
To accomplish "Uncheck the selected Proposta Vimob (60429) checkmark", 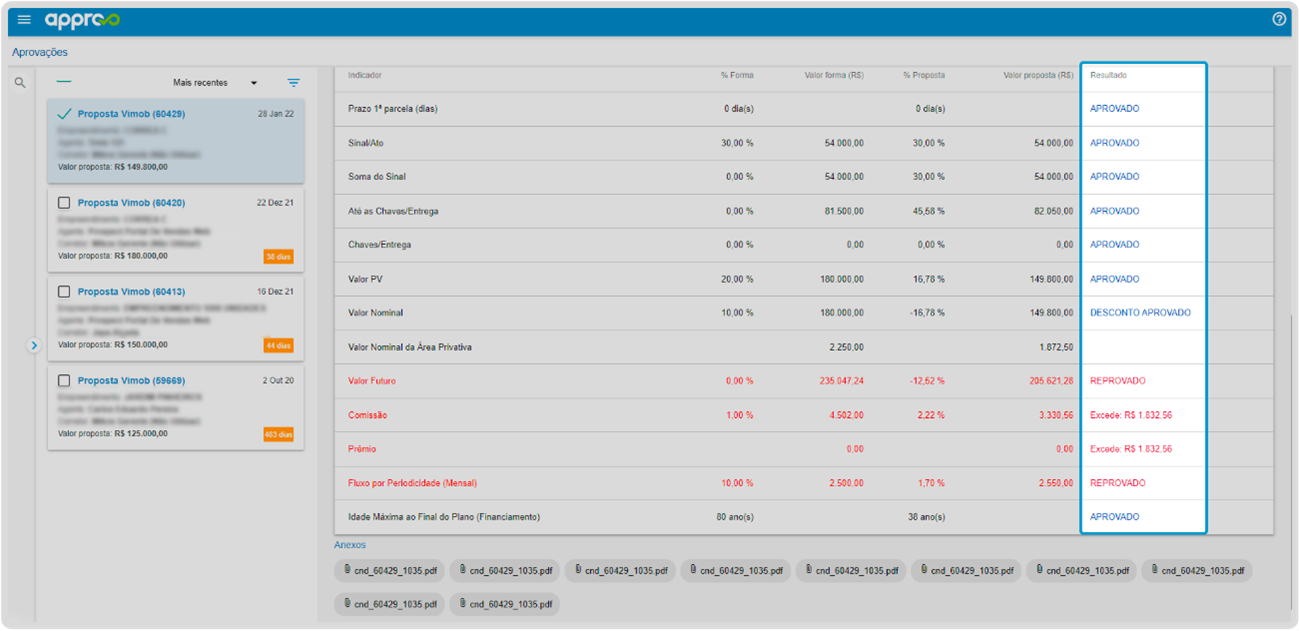I will pyautogui.click(x=64, y=114).
